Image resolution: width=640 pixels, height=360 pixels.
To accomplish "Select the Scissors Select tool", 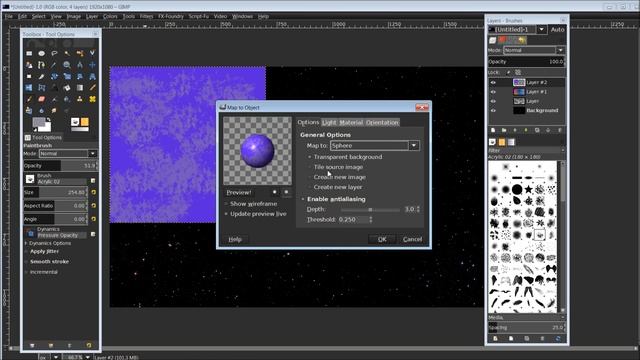I will pos(92,53).
